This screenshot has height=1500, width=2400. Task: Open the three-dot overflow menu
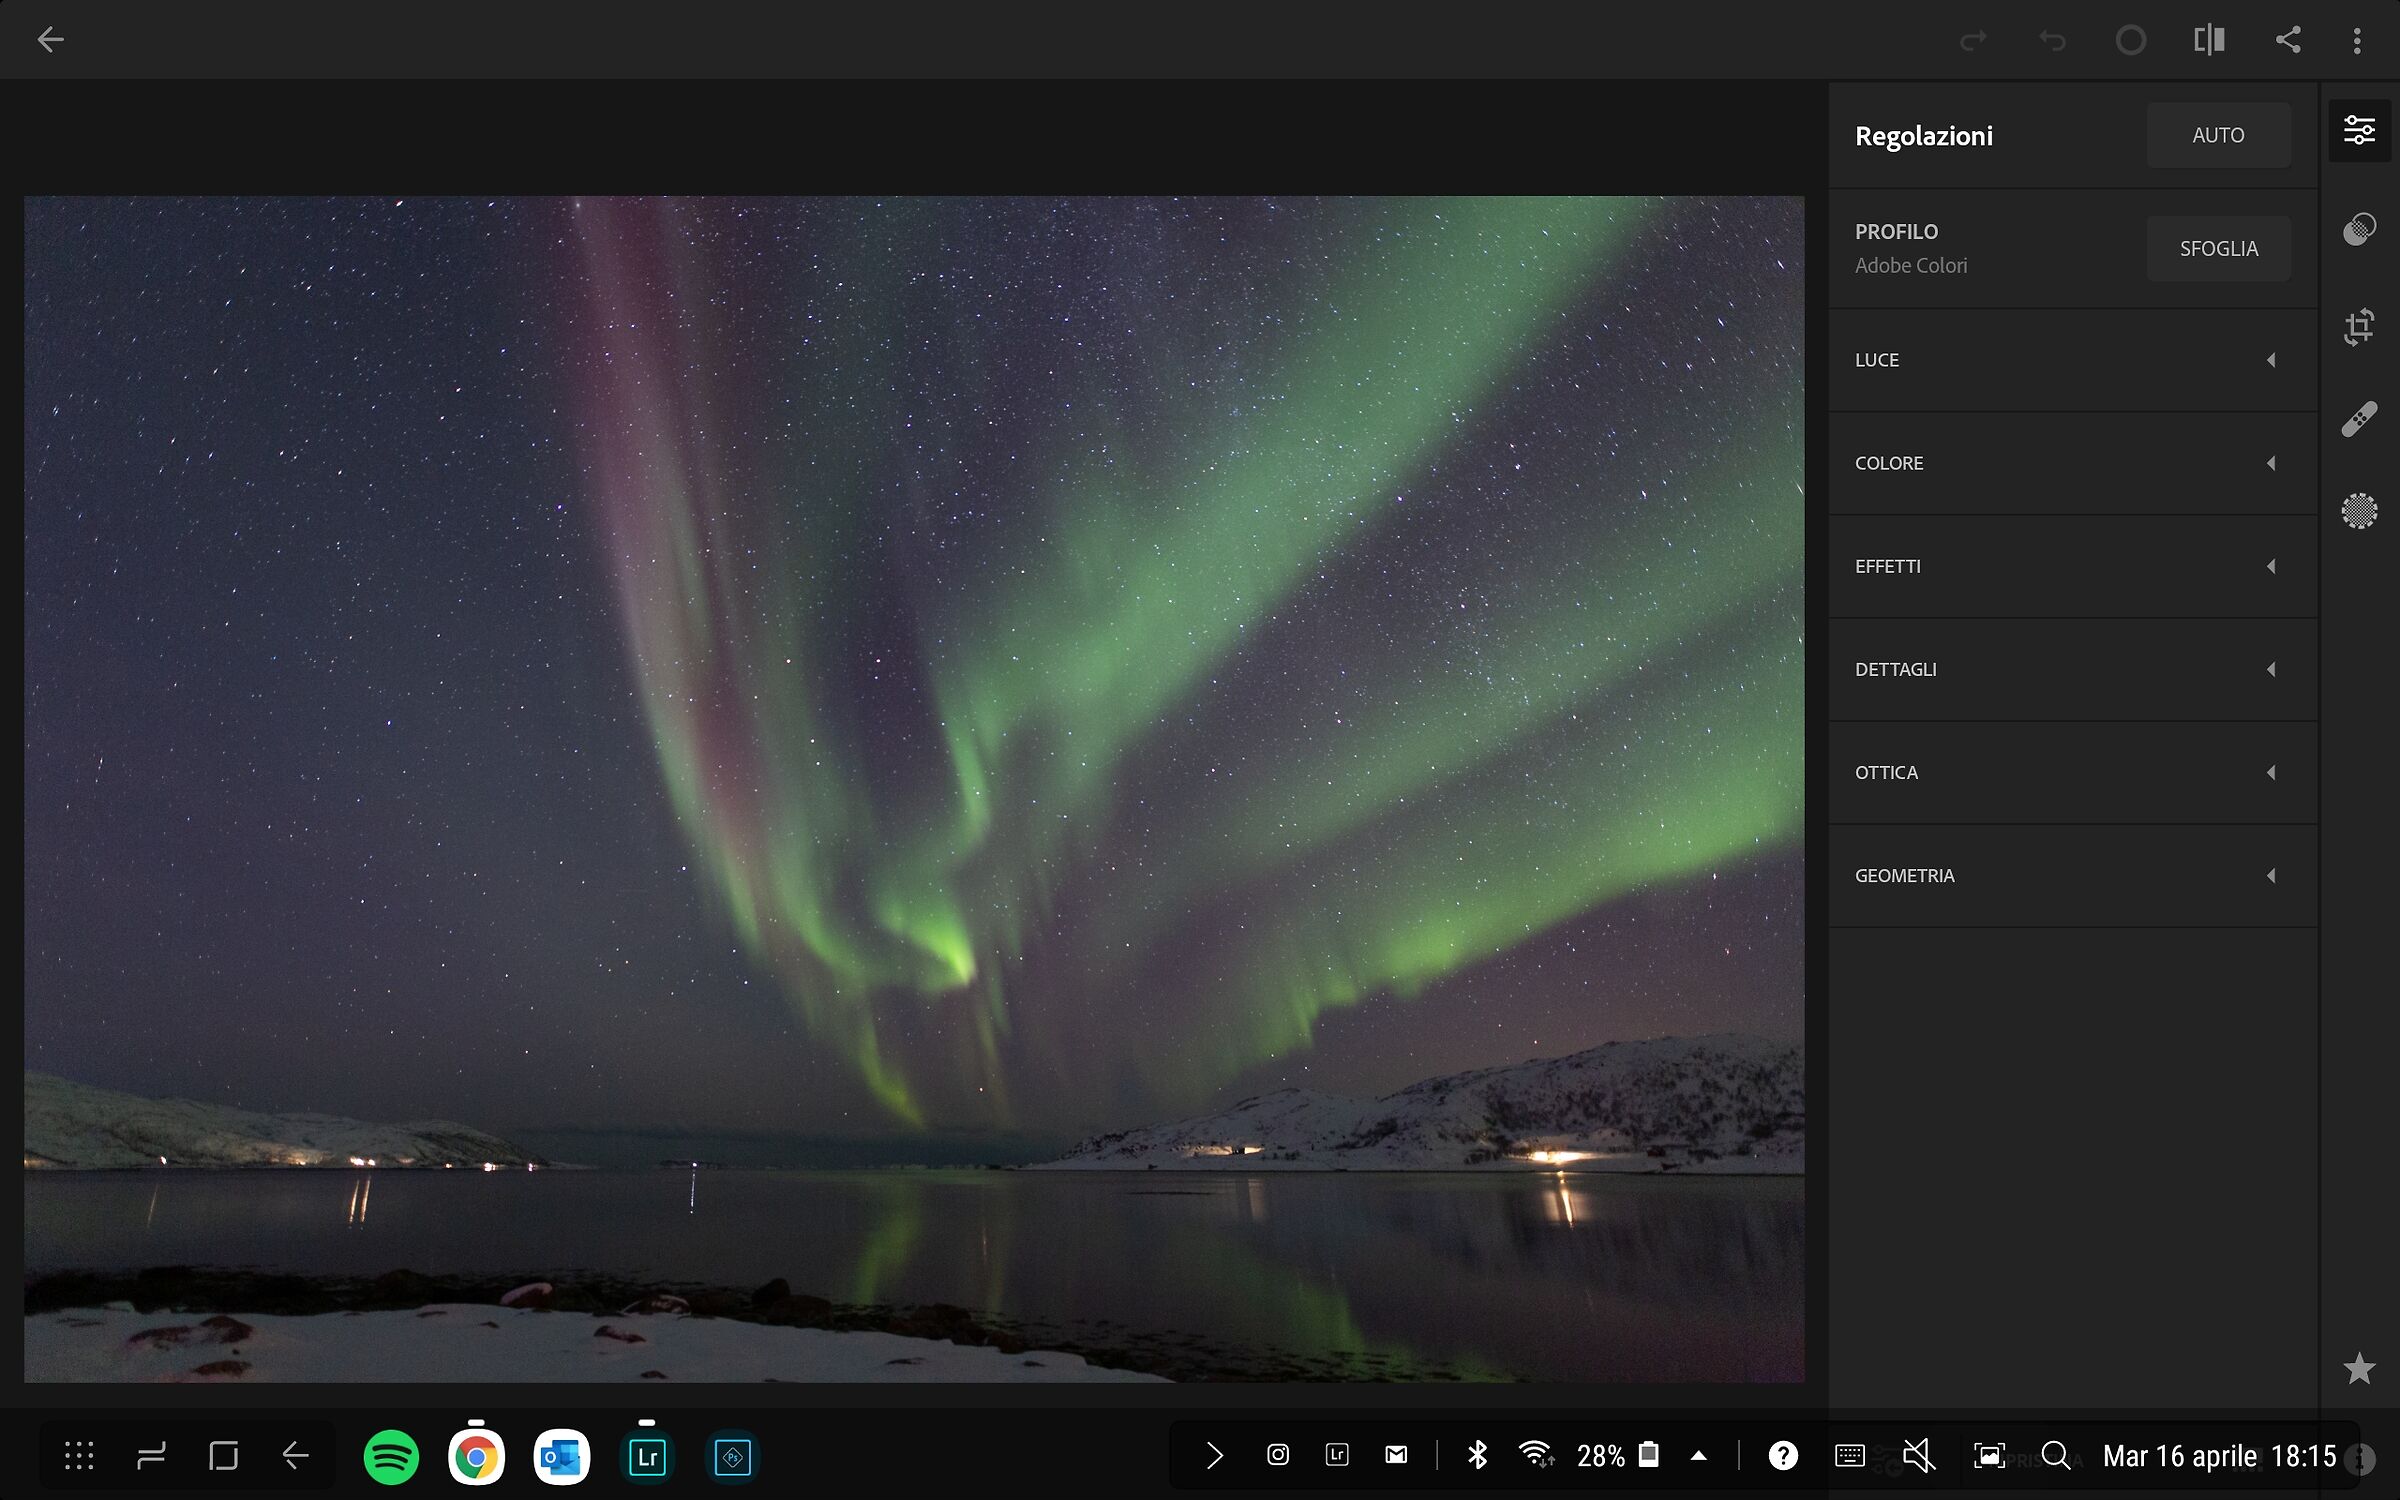click(x=2357, y=40)
